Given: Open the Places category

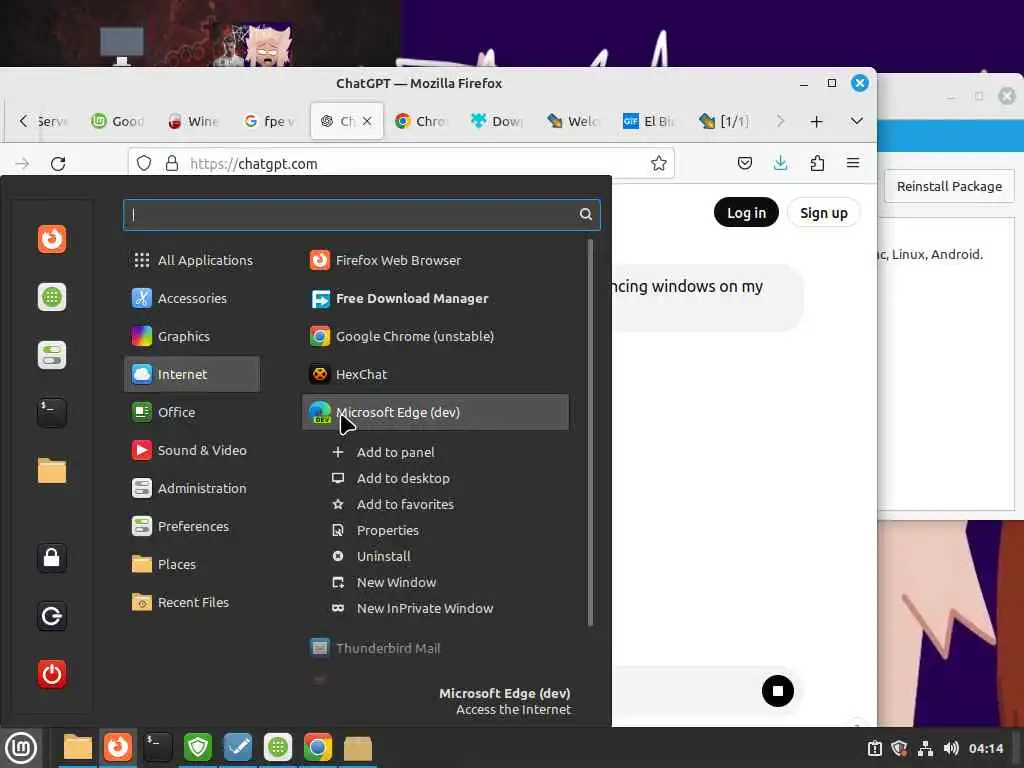Looking at the screenshot, I should pyautogui.click(x=192, y=564).
